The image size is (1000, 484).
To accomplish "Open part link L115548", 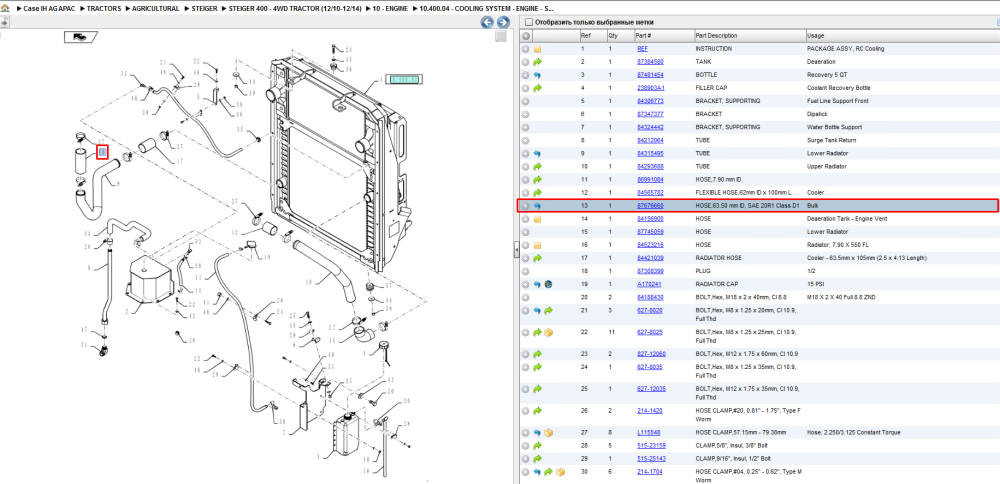I will [649, 433].
